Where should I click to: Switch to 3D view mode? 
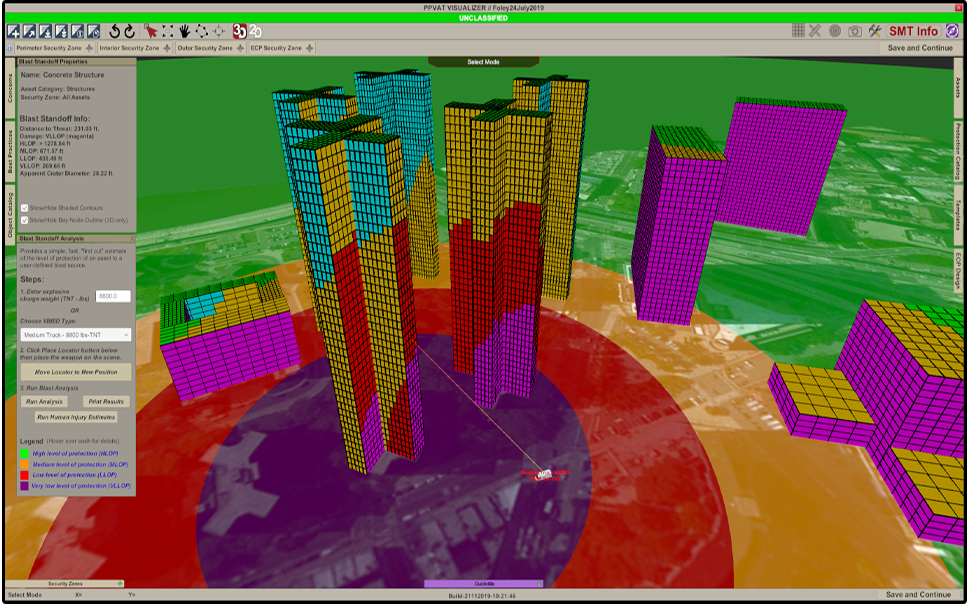pos(240,31)
